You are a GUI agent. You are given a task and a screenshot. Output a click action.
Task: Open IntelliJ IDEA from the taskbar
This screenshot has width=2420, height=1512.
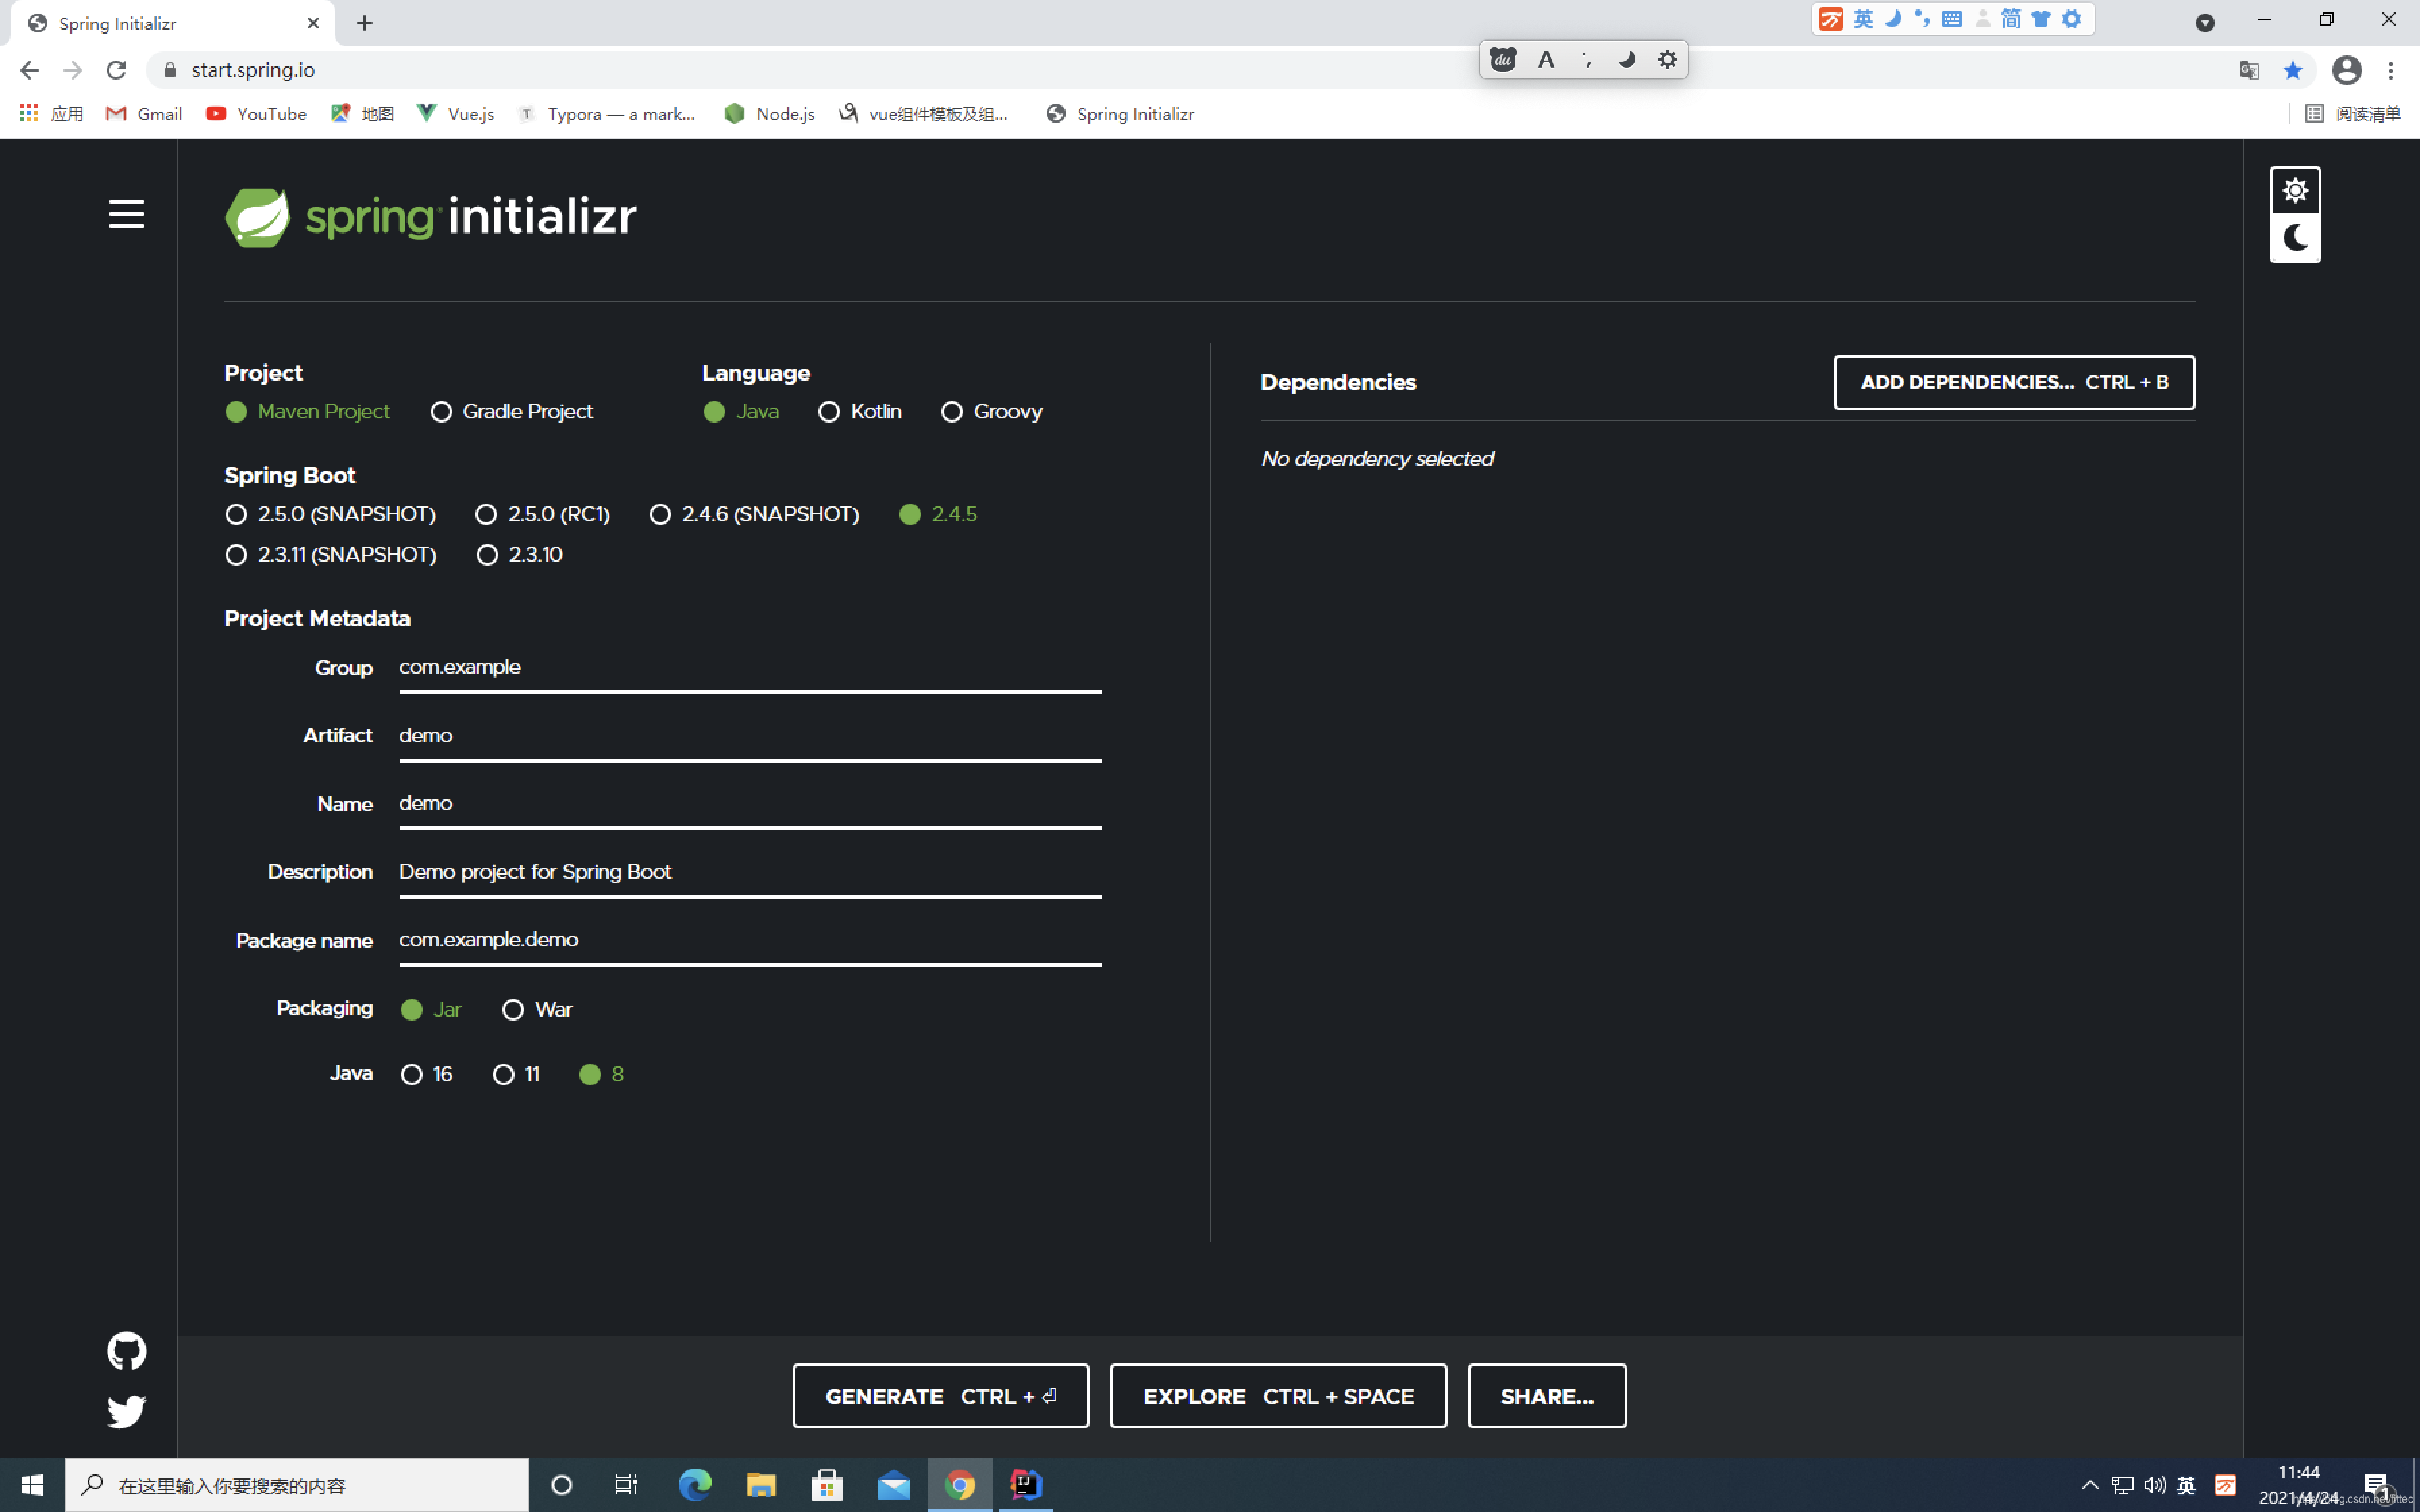click(x=1026, y=1485)
